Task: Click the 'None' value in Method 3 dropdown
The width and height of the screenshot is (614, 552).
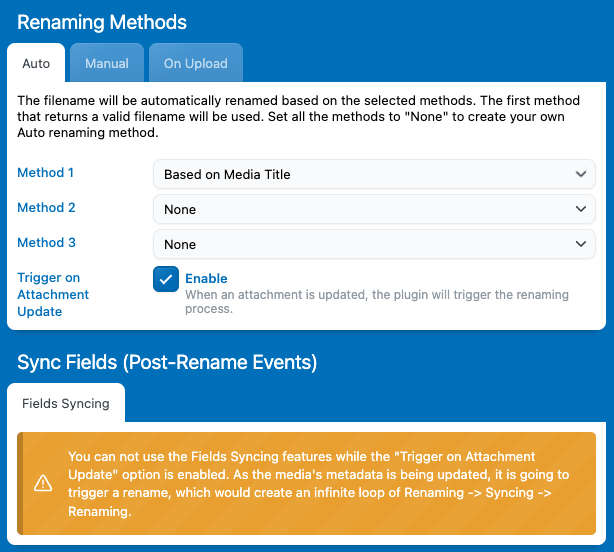Action: click(x=180, y=244)
